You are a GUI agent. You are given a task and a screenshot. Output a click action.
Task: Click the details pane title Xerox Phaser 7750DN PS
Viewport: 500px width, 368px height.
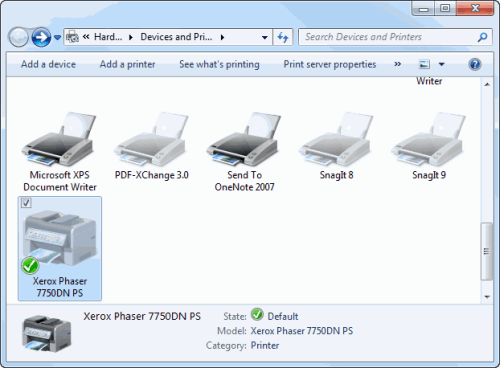[x=142, y=316]
